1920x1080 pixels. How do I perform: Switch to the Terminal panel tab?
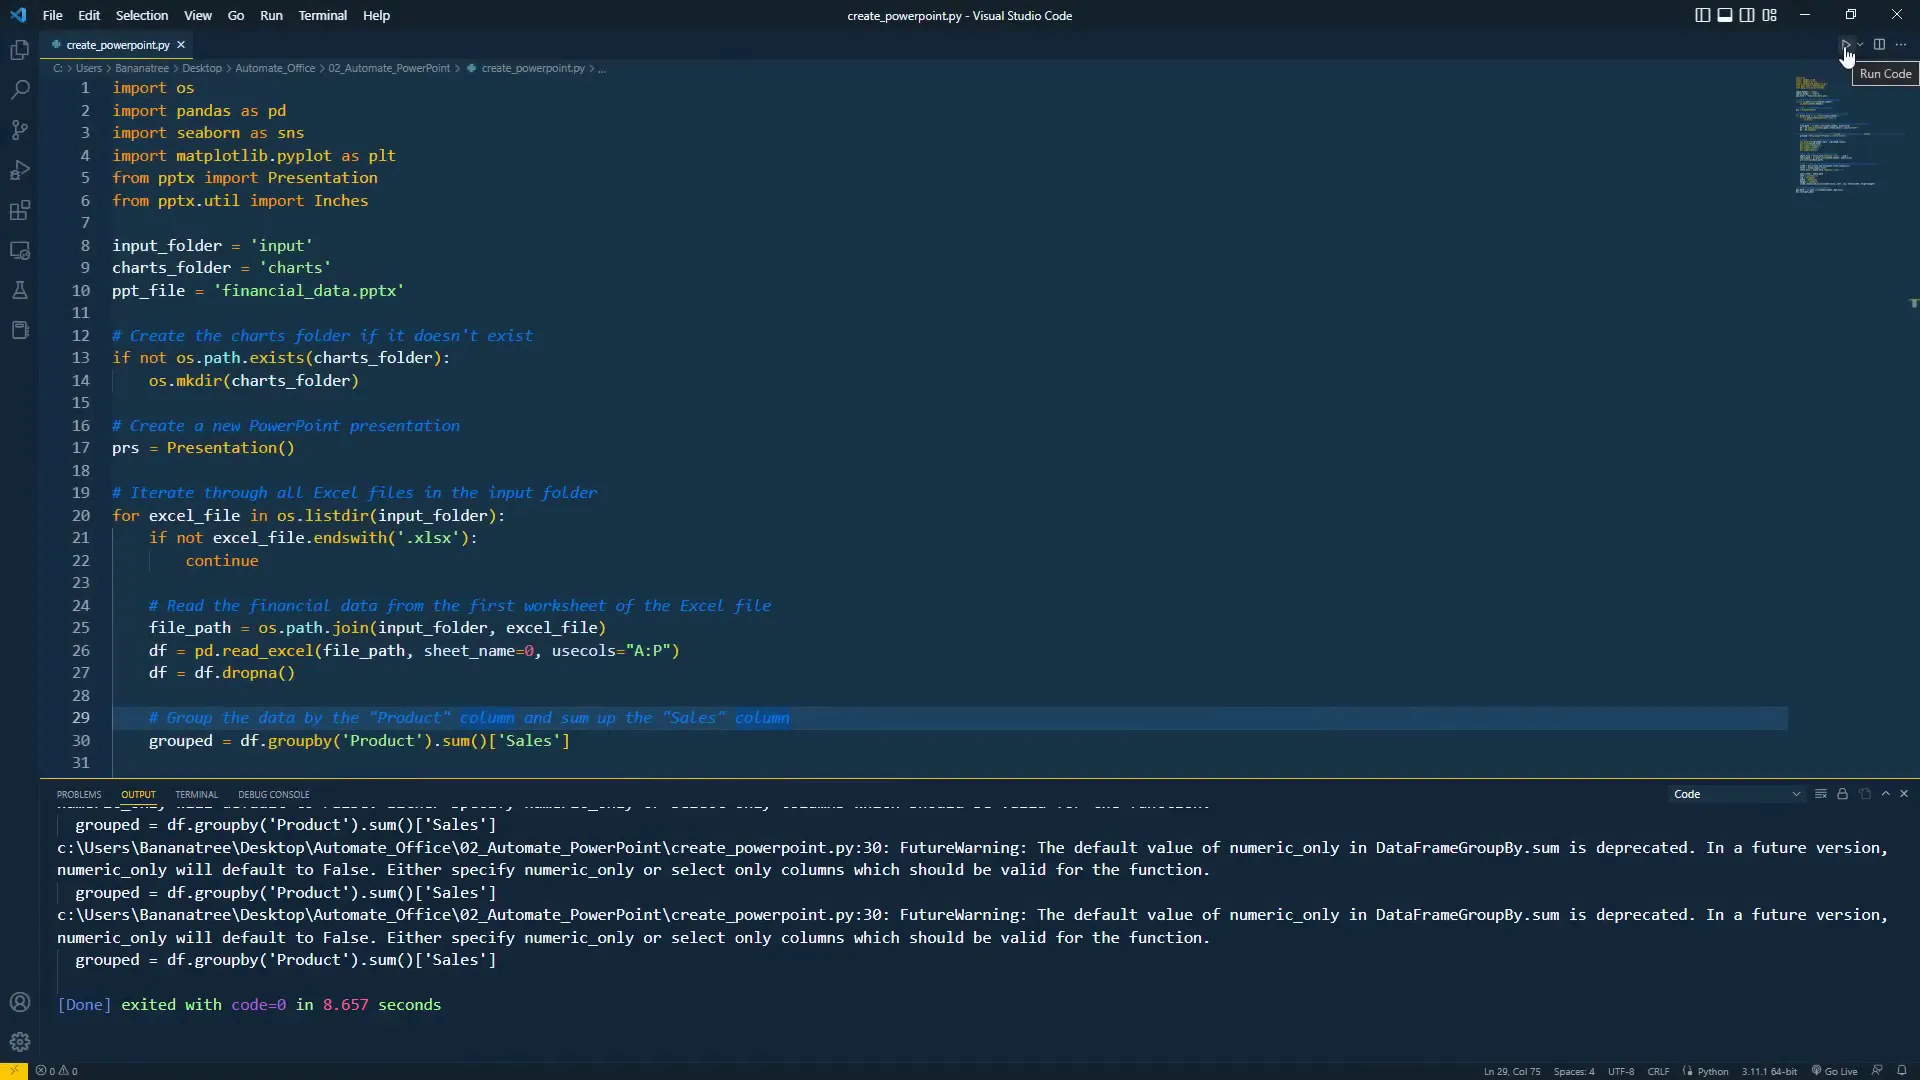tap(196, 794)
